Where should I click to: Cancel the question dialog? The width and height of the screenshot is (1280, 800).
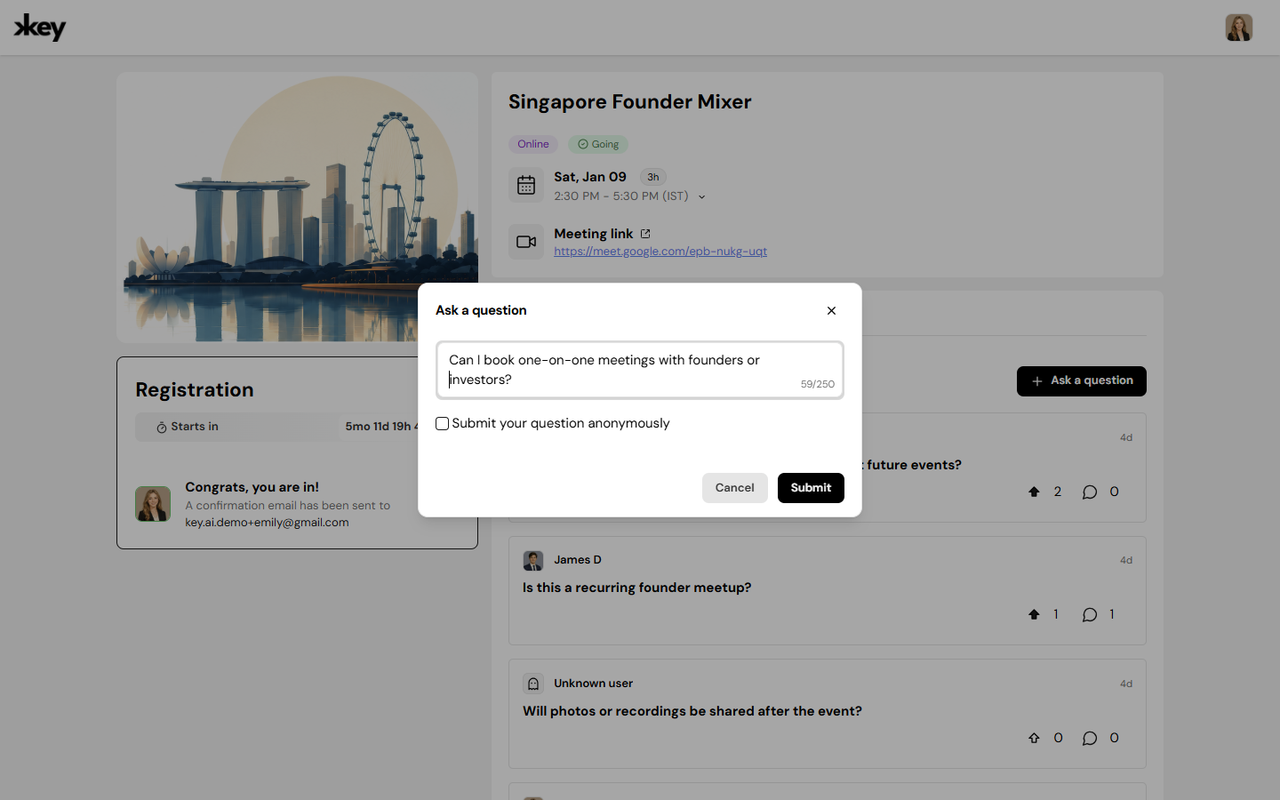coord(735,488)
